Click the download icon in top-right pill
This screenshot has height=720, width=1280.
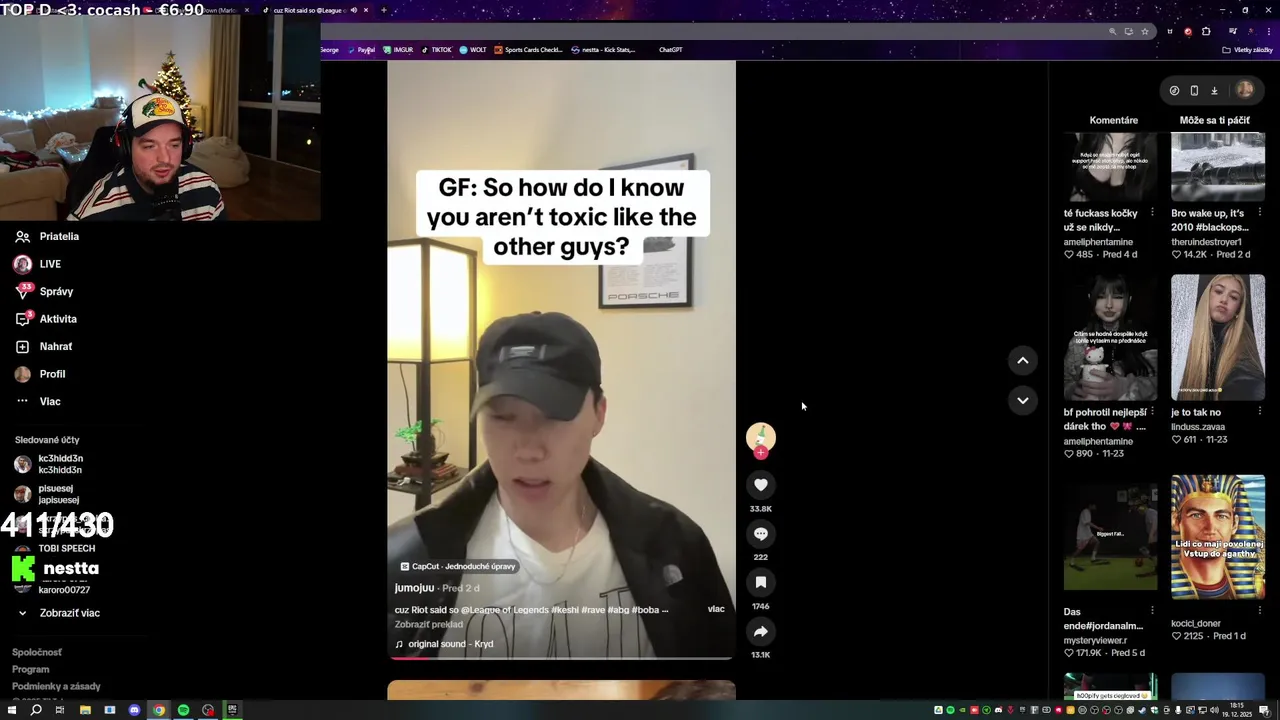tap(1214, 90)
